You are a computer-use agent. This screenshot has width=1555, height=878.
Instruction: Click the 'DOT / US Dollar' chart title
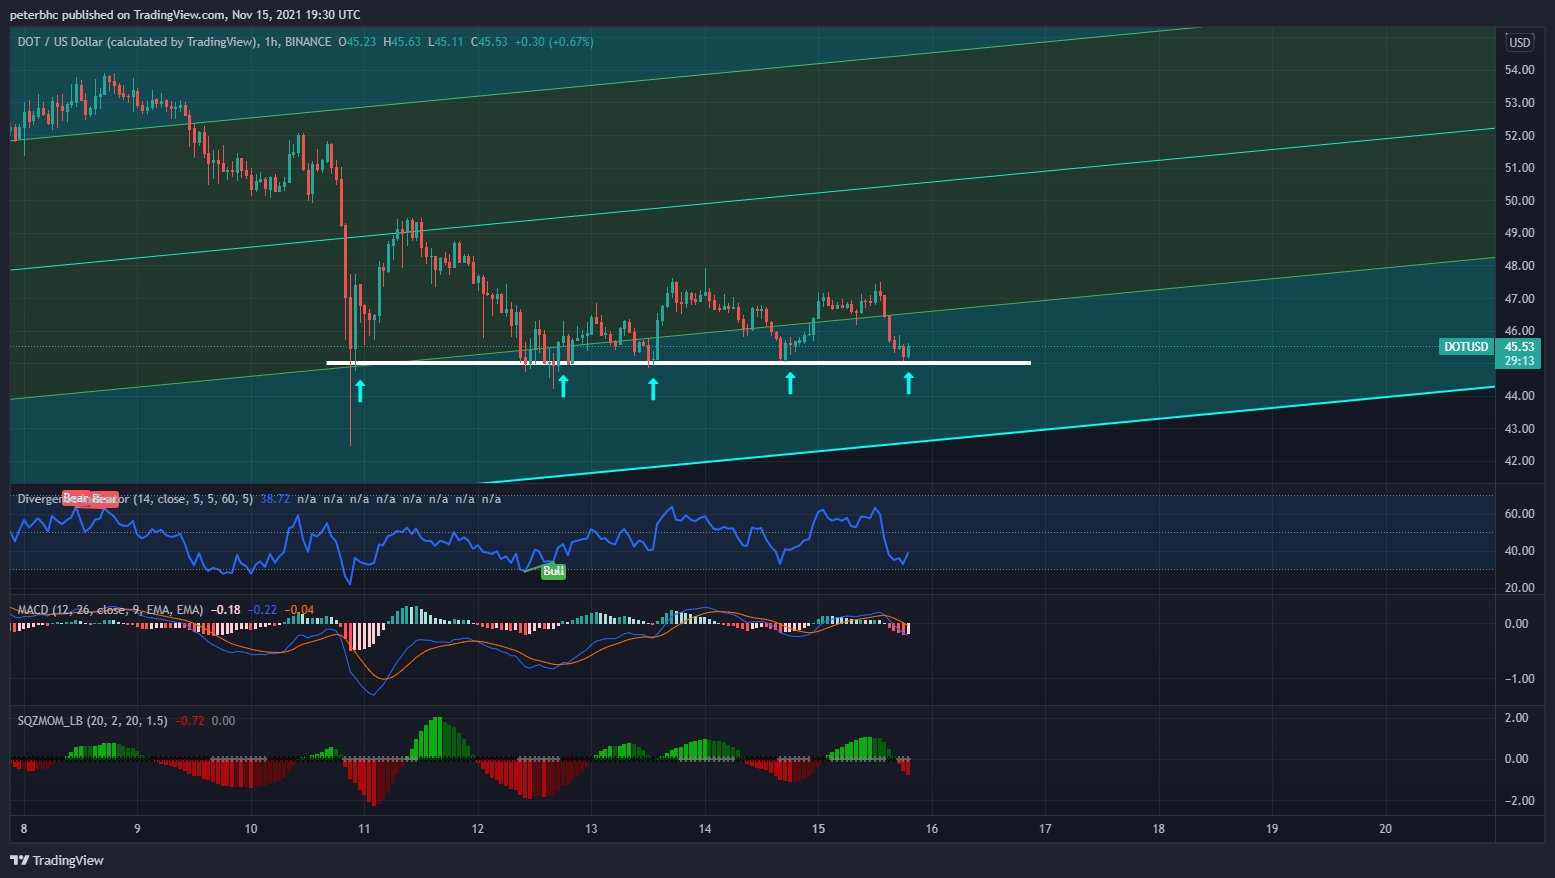coord(136,42)
